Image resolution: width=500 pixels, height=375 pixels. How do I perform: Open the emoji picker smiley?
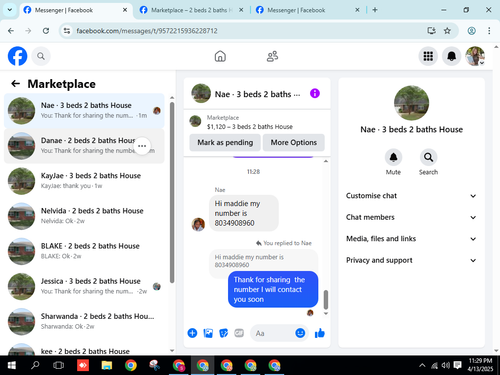300,333
